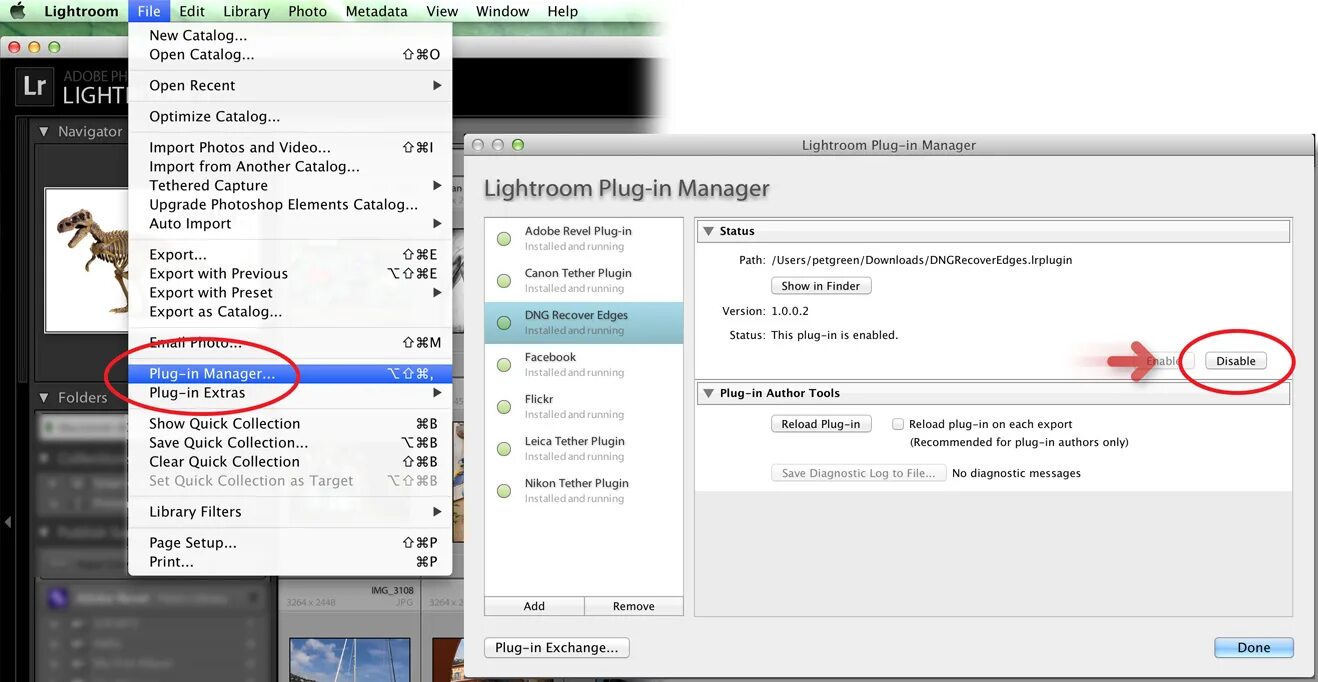Open the Library menu
Image resolution: width=1318 pixels, height=682 pixels.
click(x=246, y=11)
